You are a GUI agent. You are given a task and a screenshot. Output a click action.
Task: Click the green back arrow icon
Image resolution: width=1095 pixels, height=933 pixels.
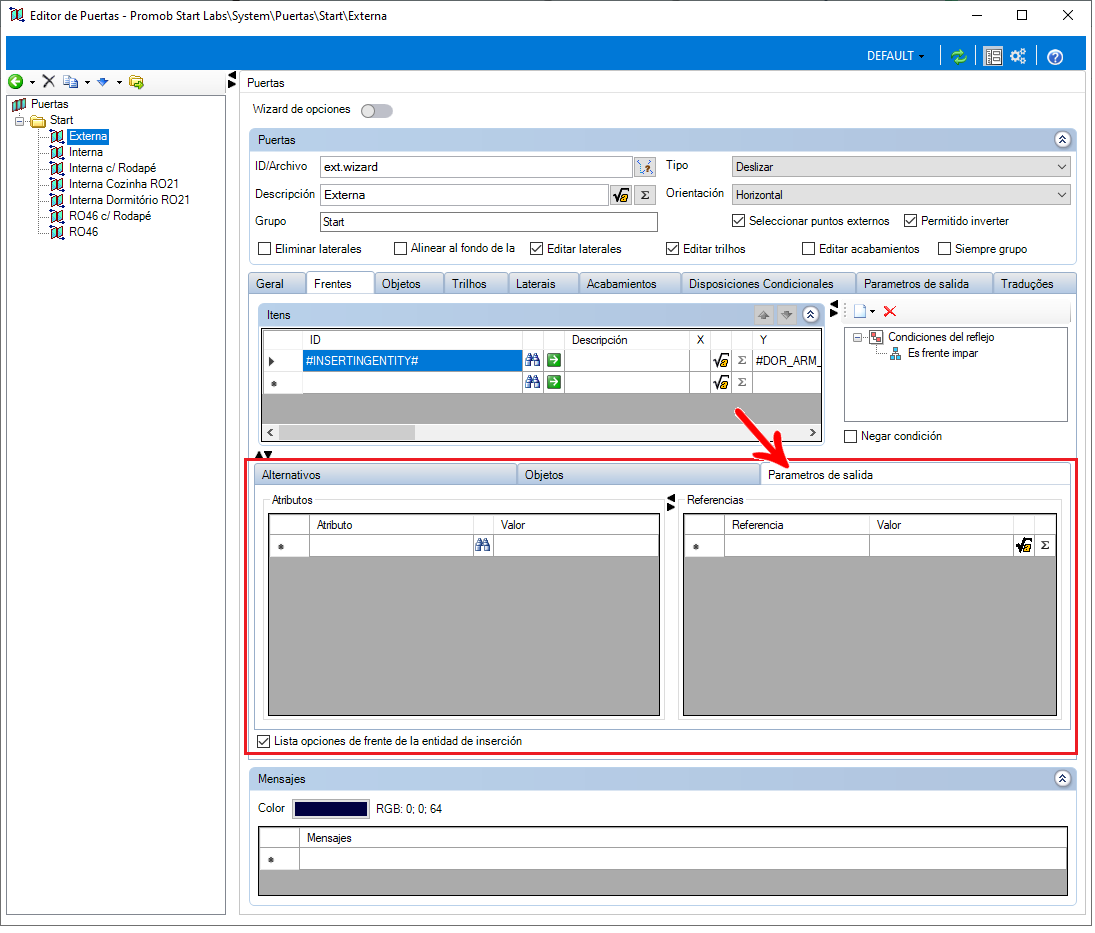[x=15, y=82]
